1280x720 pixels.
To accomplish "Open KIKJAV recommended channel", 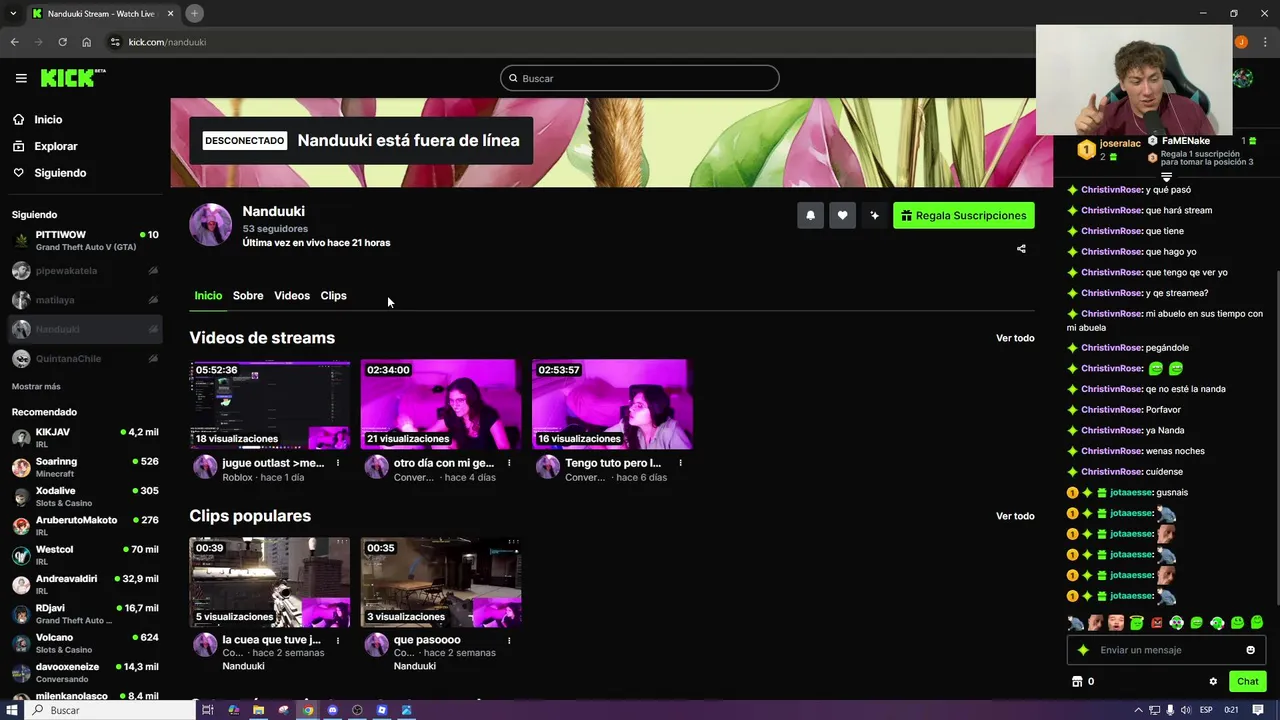I will click(x=85, y=438).
